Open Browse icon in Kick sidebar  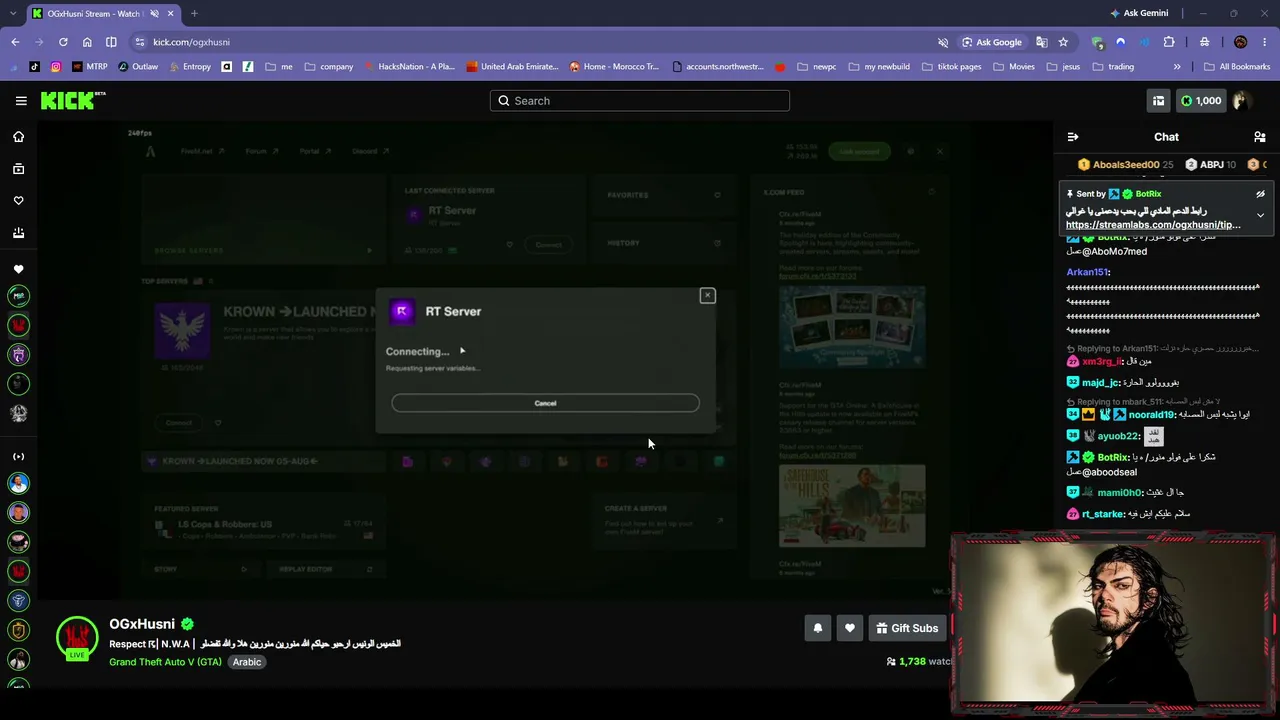tap(18, 169)
